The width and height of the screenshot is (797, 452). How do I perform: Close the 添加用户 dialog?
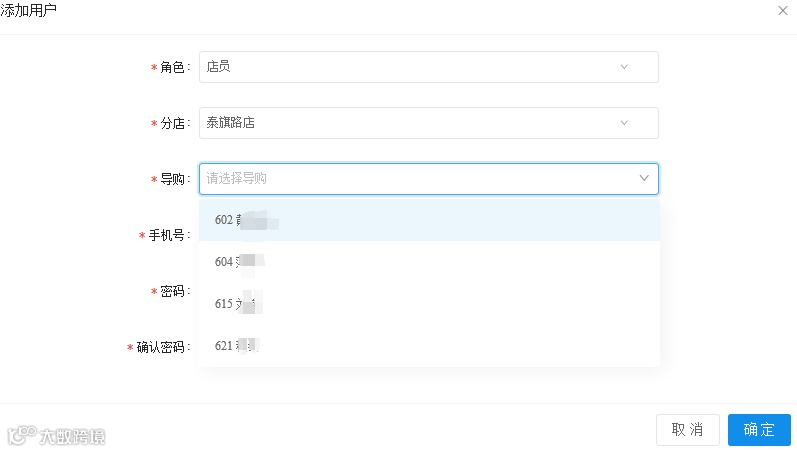(x=782, y=11)
